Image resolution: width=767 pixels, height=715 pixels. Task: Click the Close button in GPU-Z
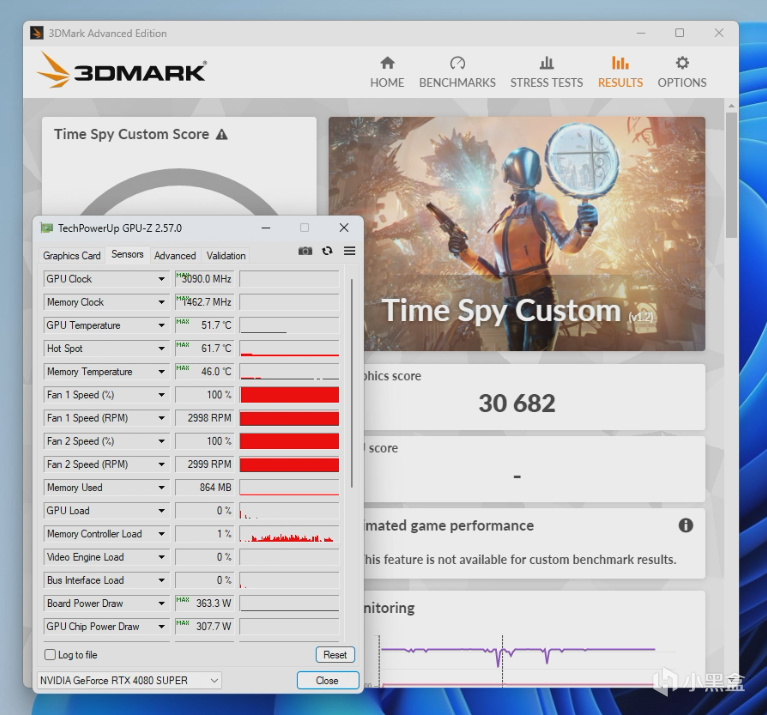click(x=327, y=680)
